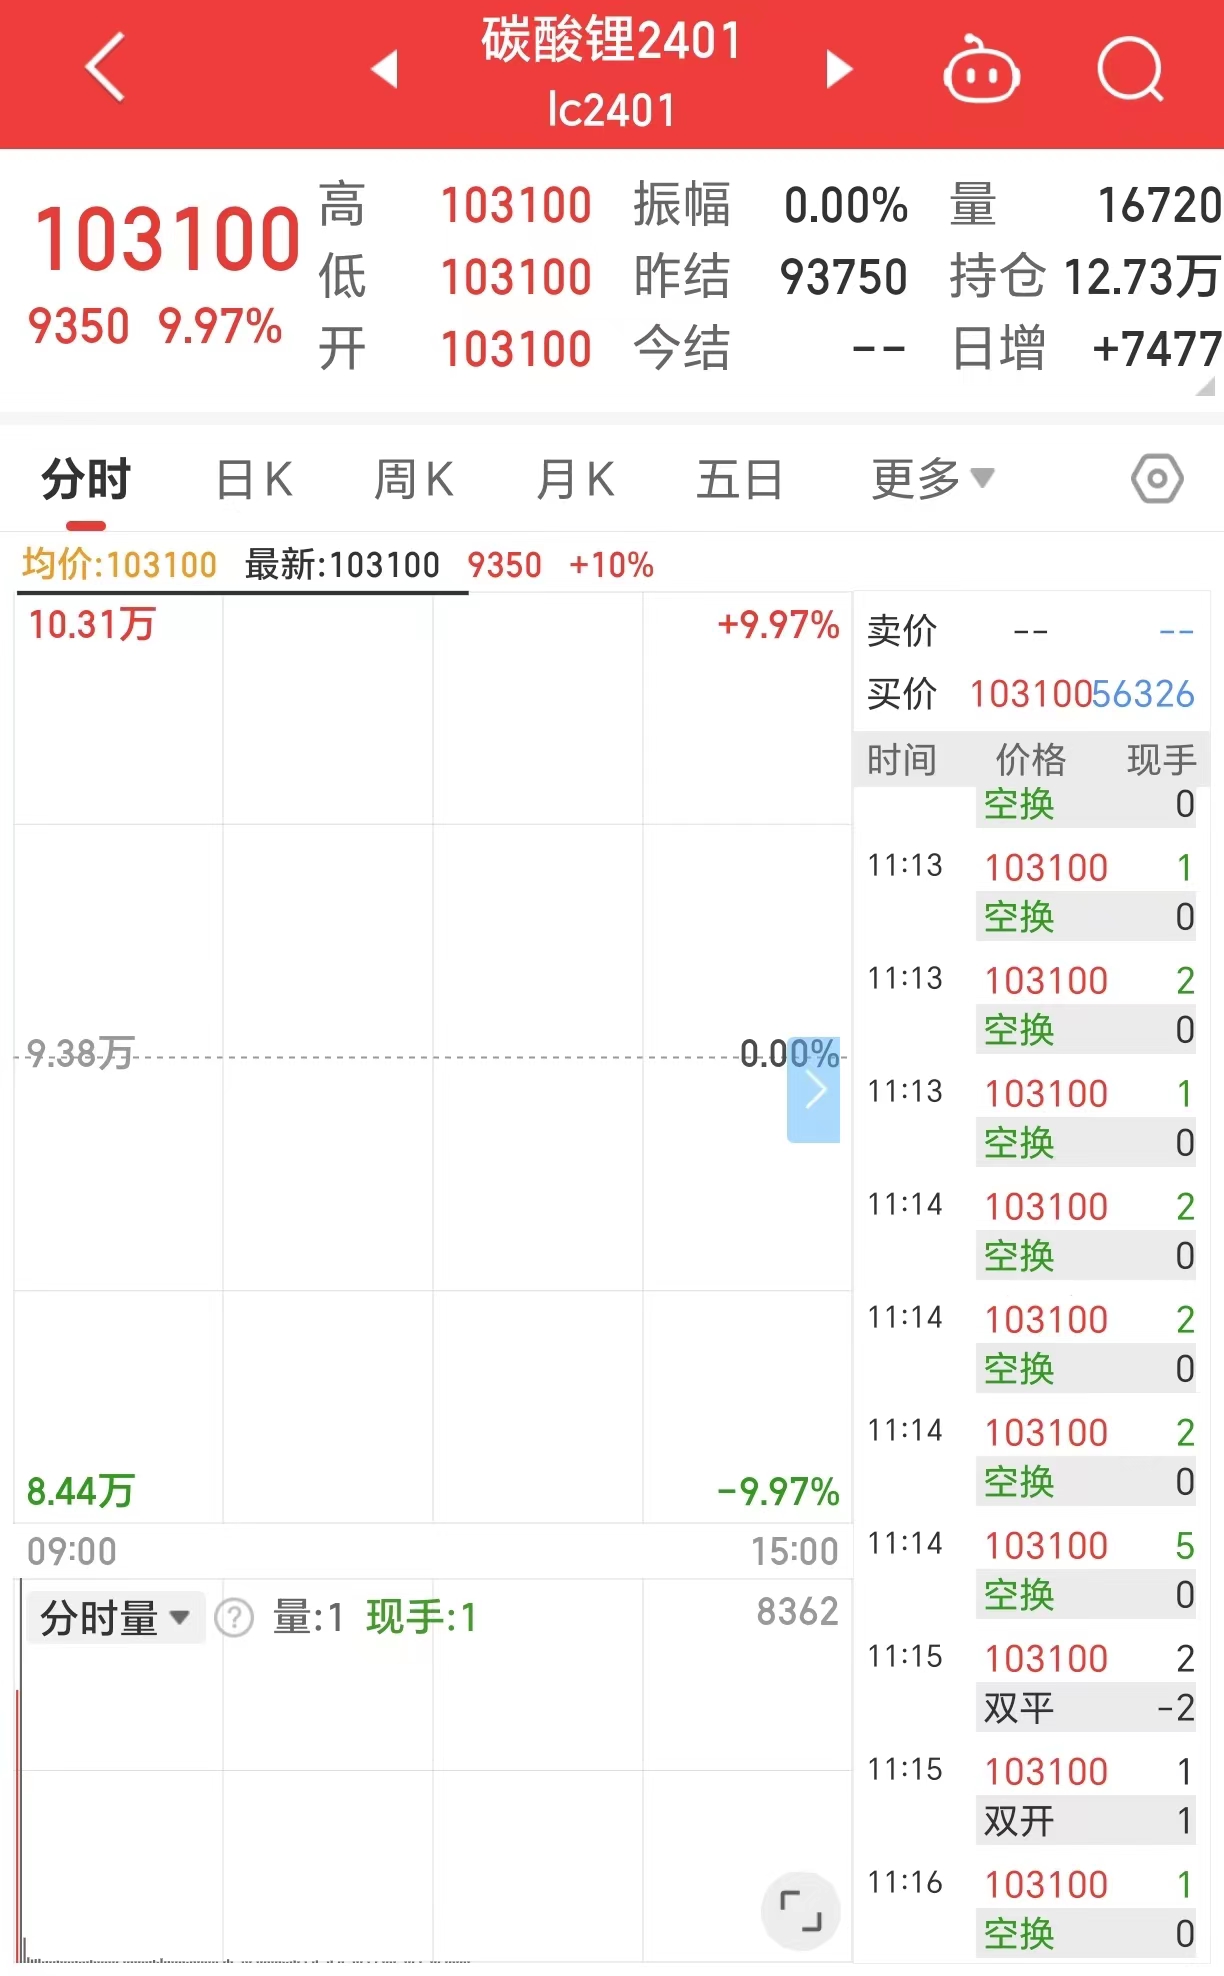Tap the 现手 column header
The width and height of the screenshot is (1224, 1976).
(x=1161, y=760)
